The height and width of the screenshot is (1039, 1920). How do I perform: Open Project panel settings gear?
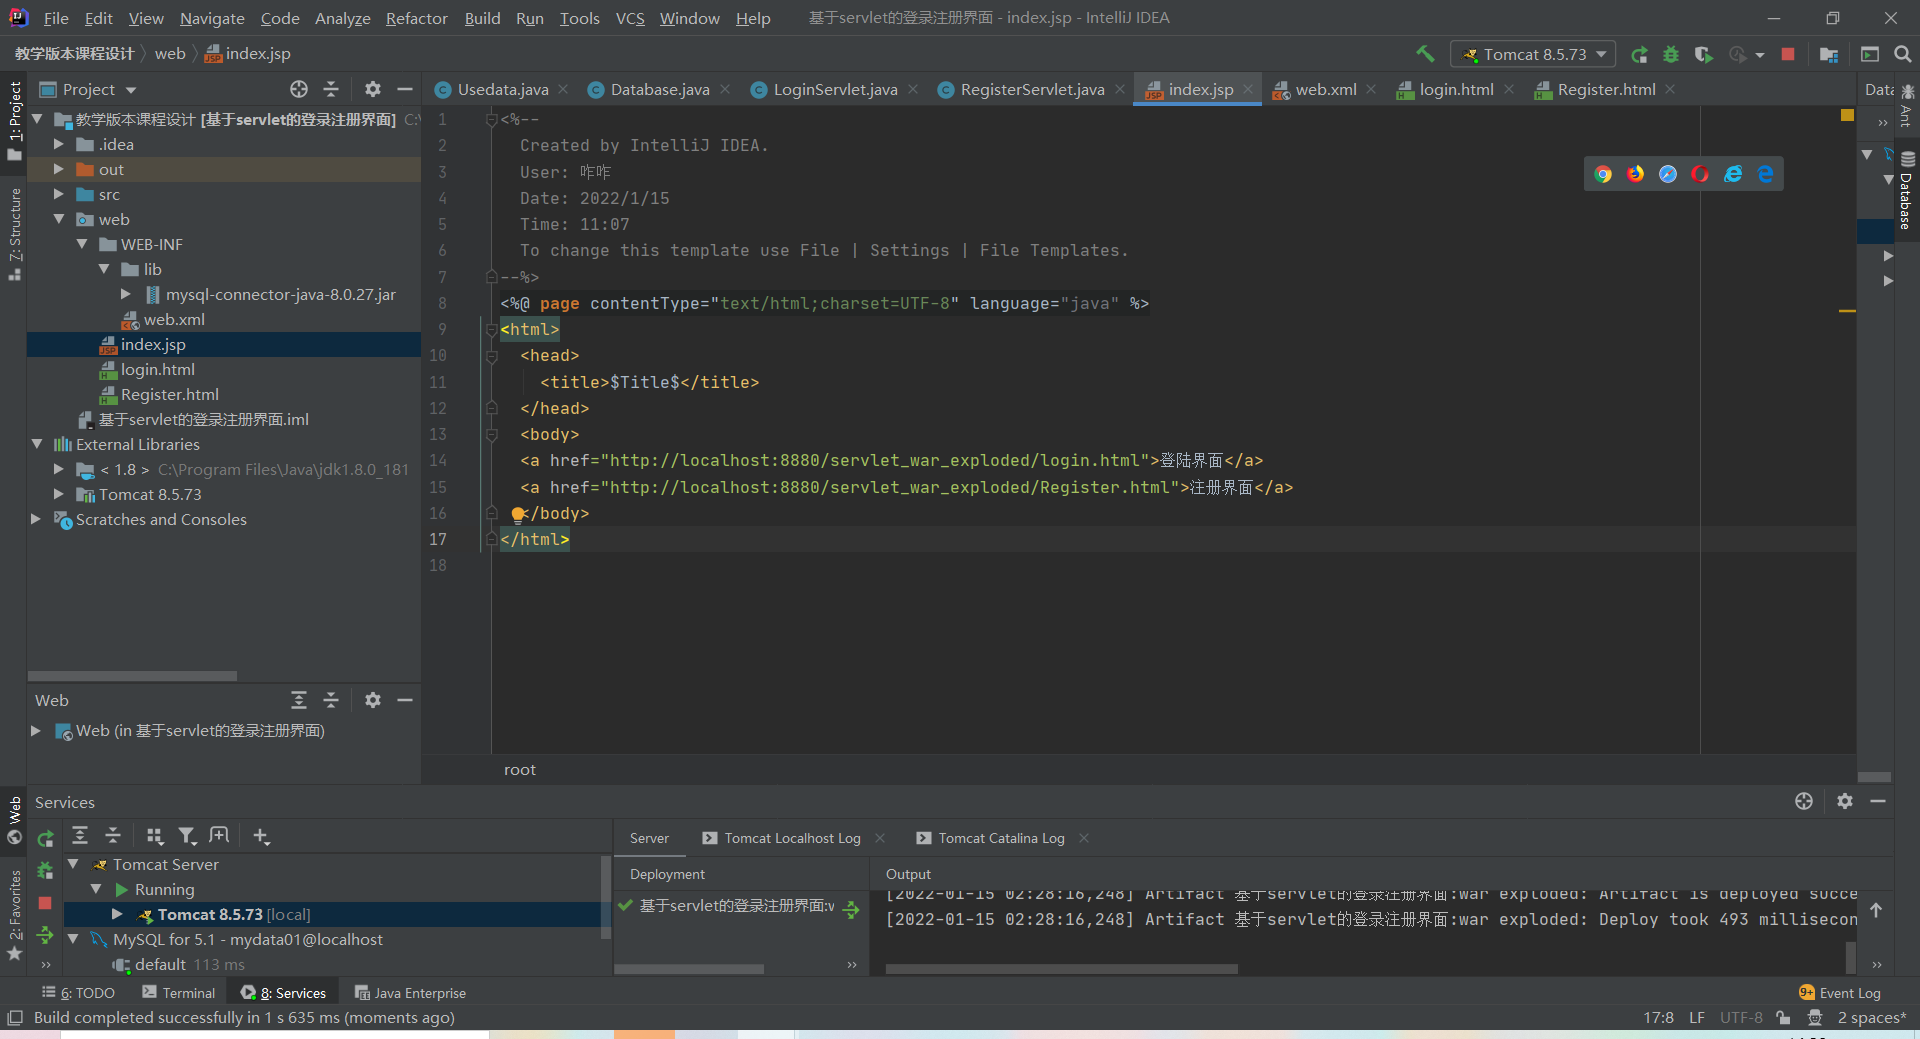(373, 89)
